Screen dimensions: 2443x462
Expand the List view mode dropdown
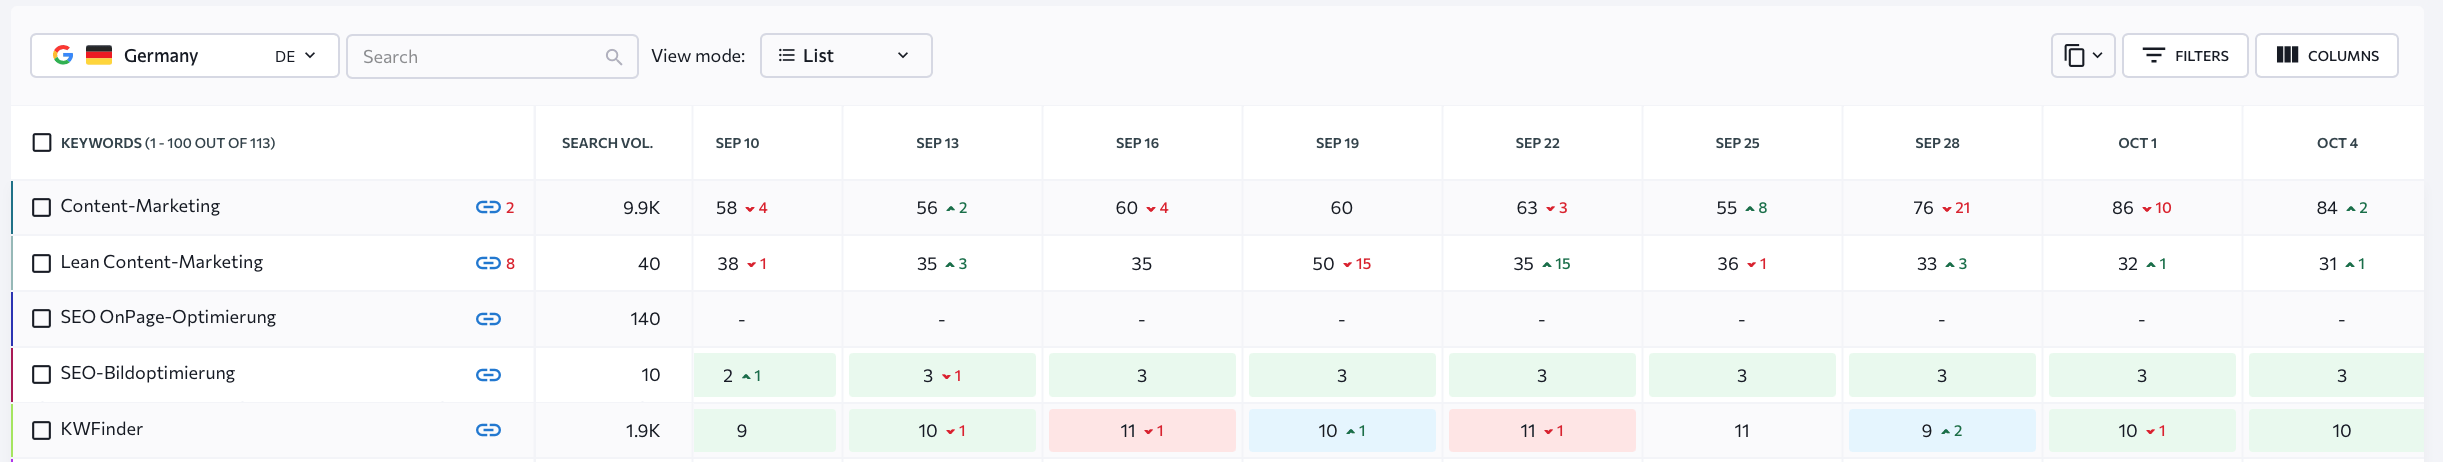[x=846, y=56]
